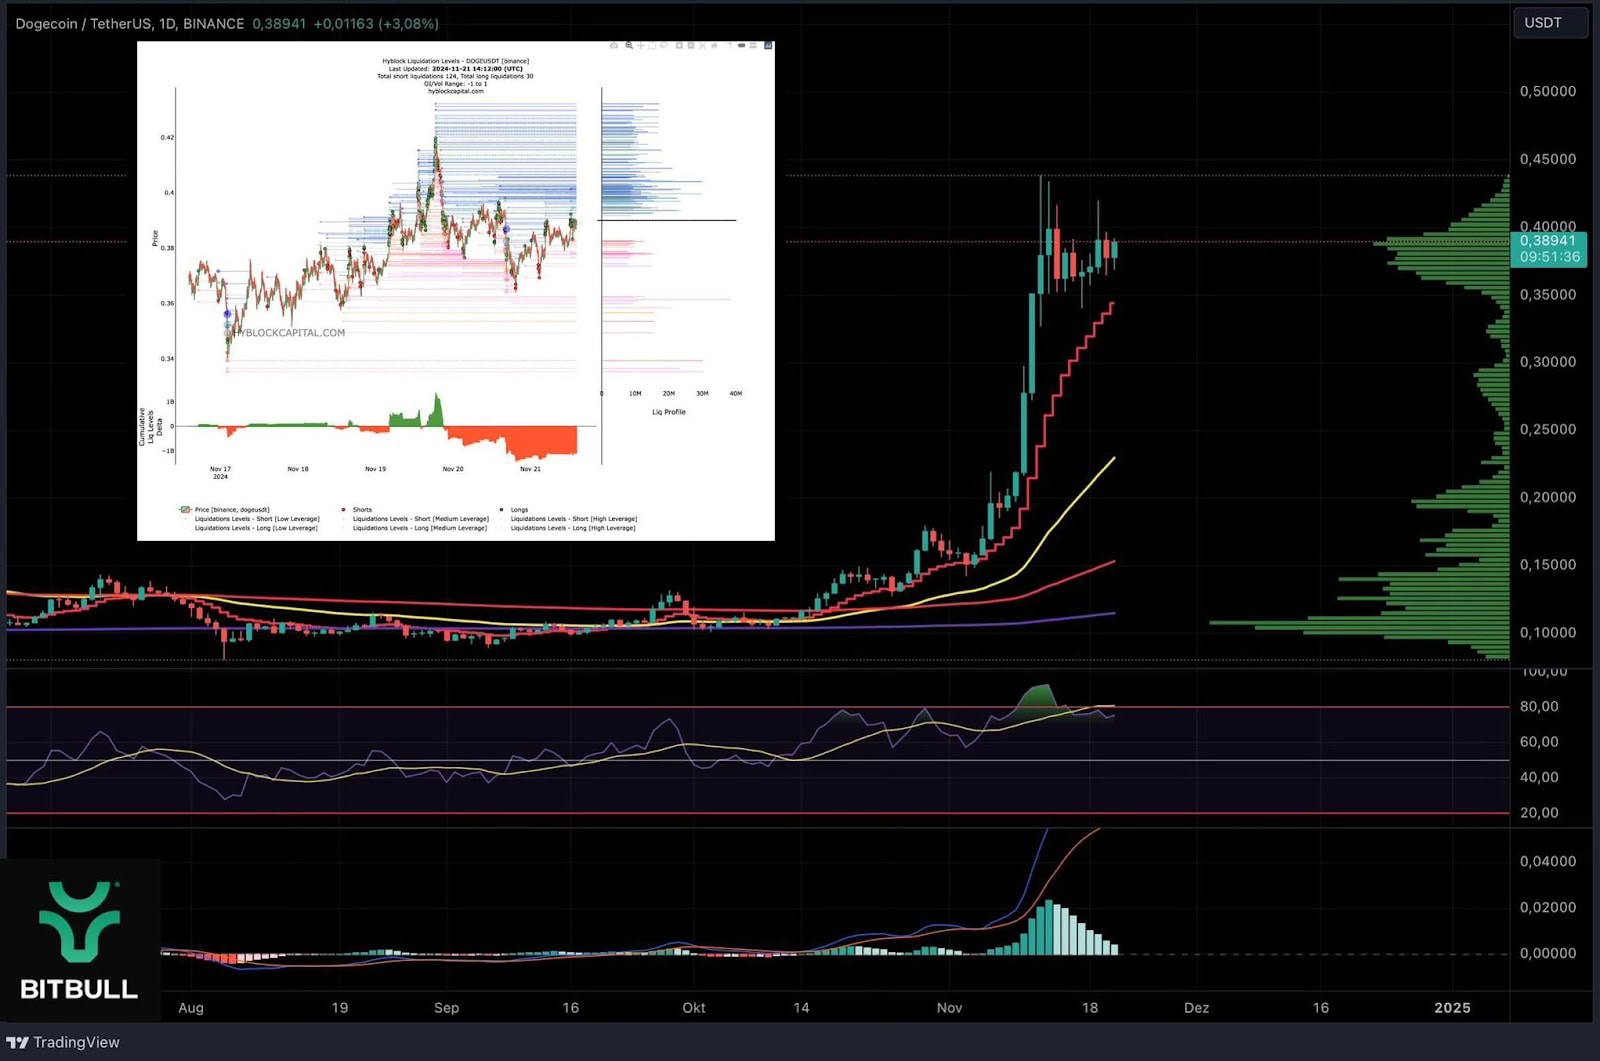Click the autoscale icon in Hyblock toolbar
1600x1061 pixels.
point(702,45)
